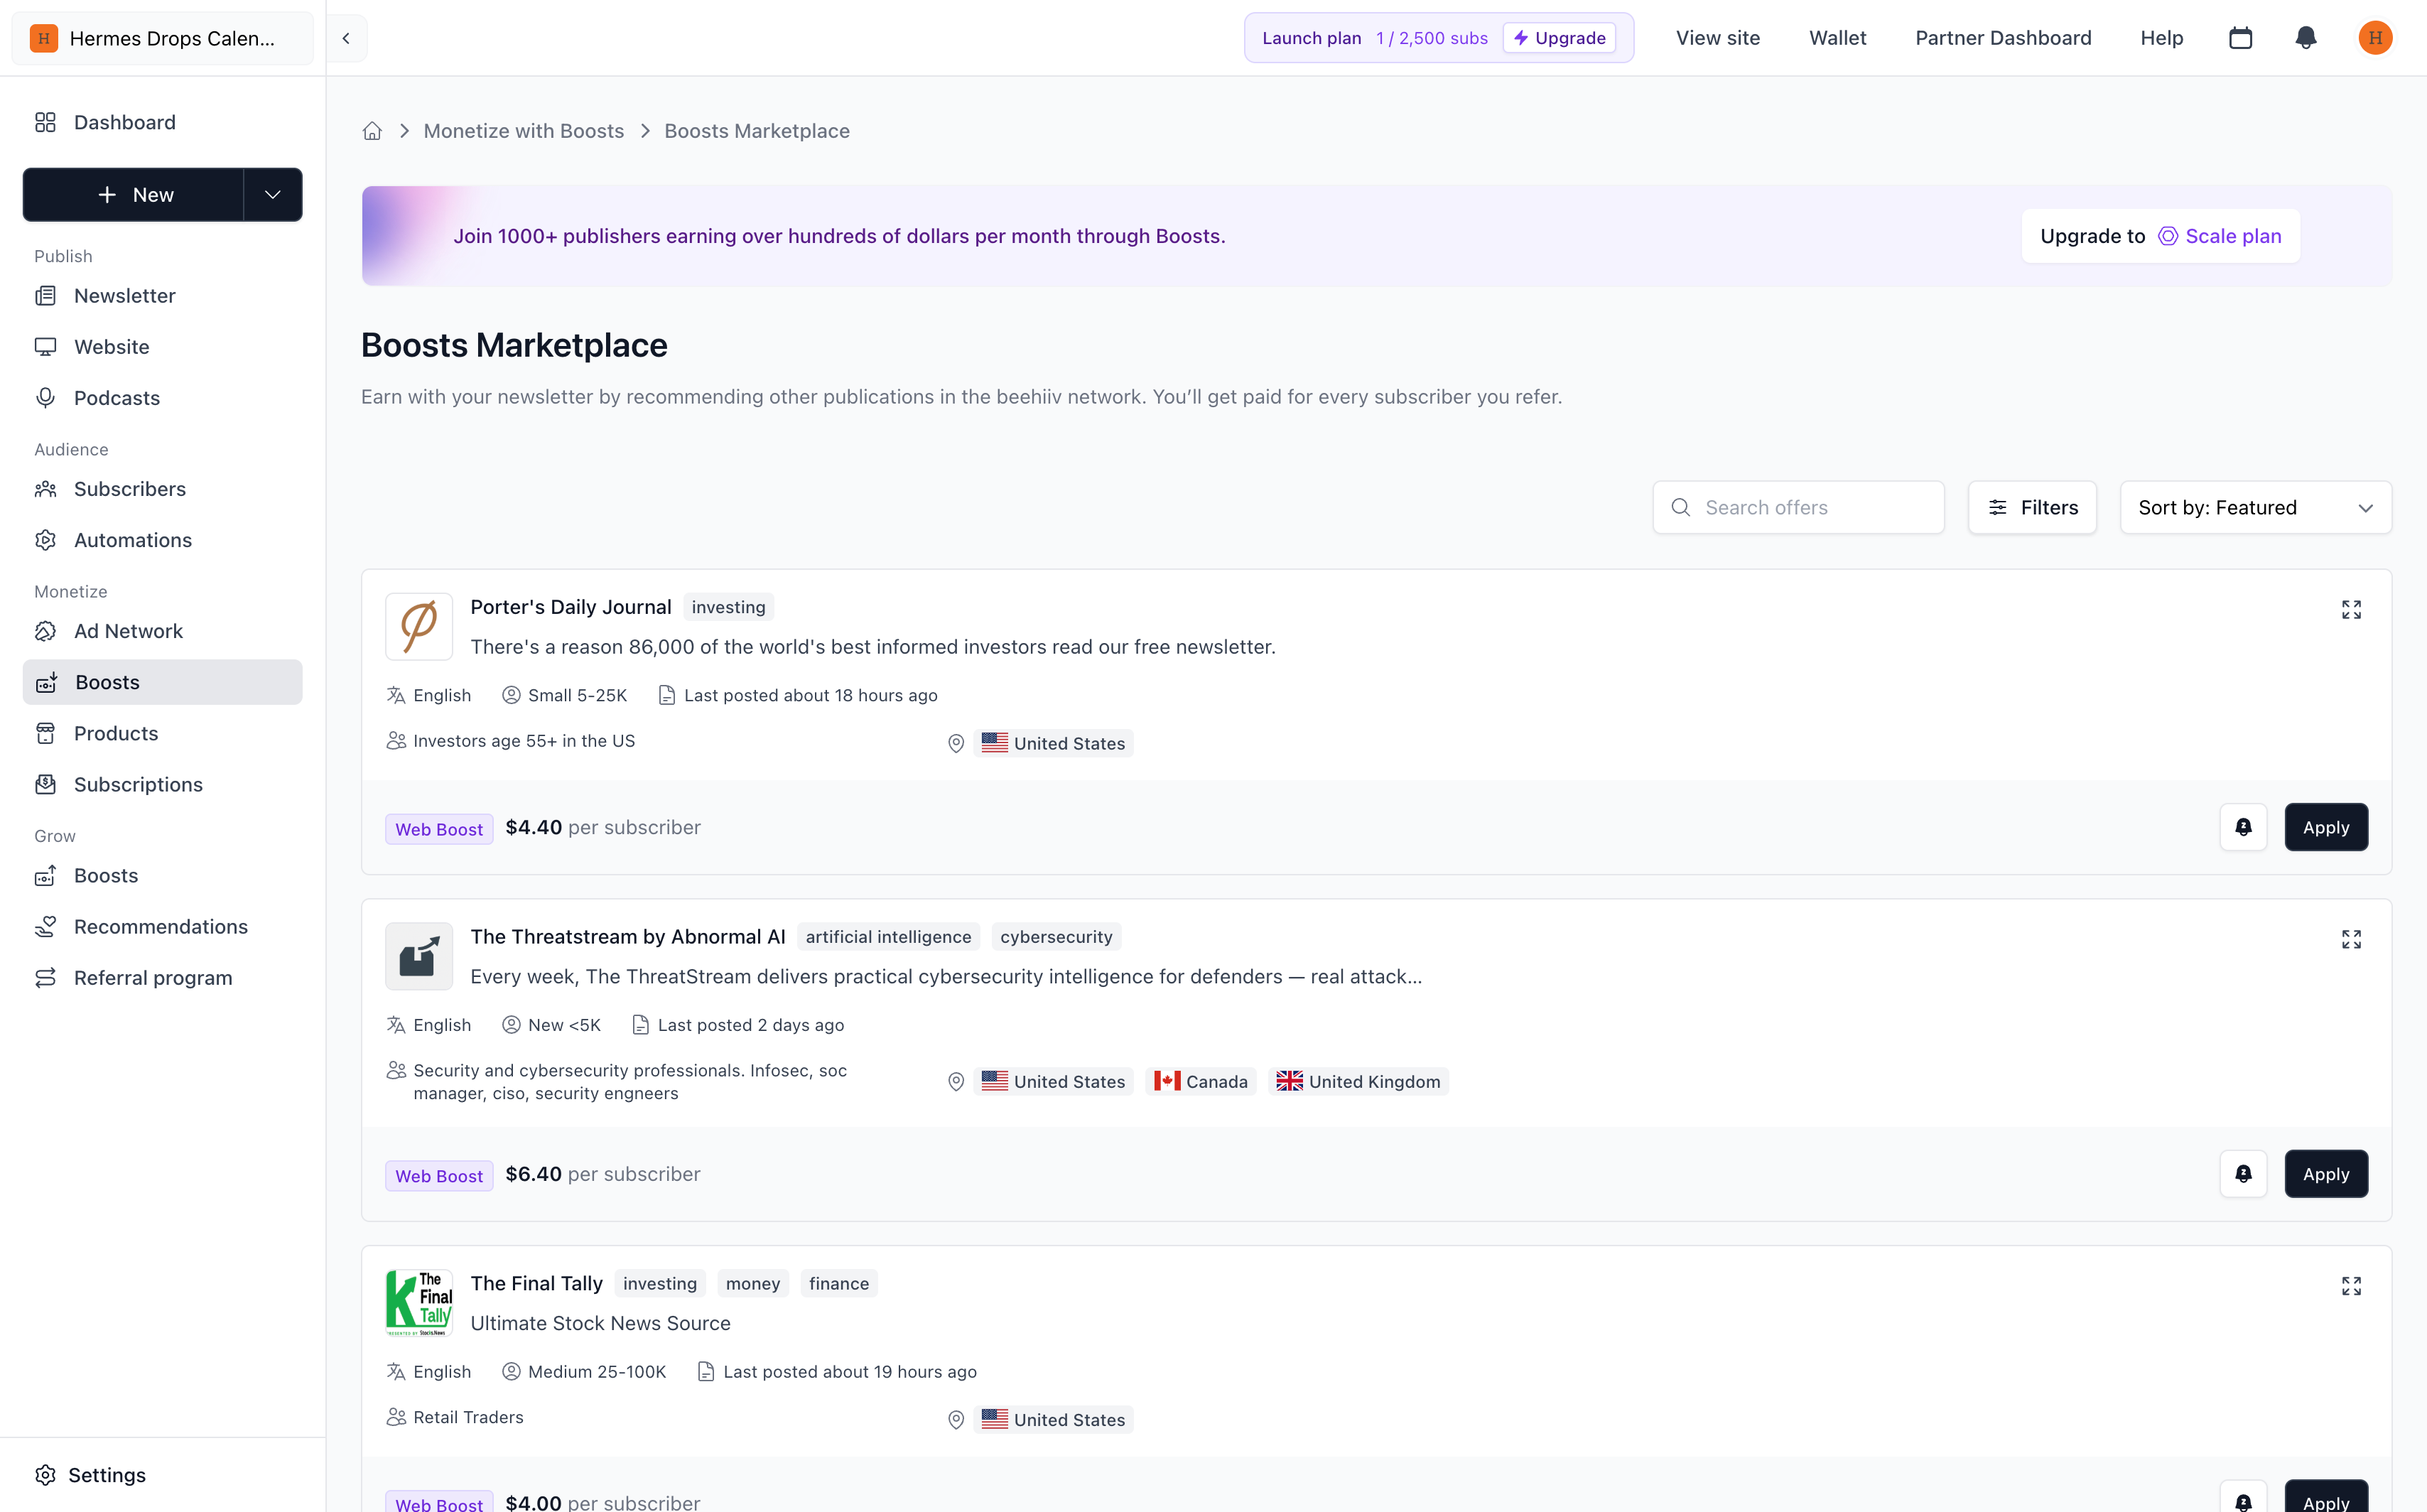Click Upgrade to Scale plan
Image resolution: width=2427 pixels, height=1512 pixels.
pos(2160,236)
